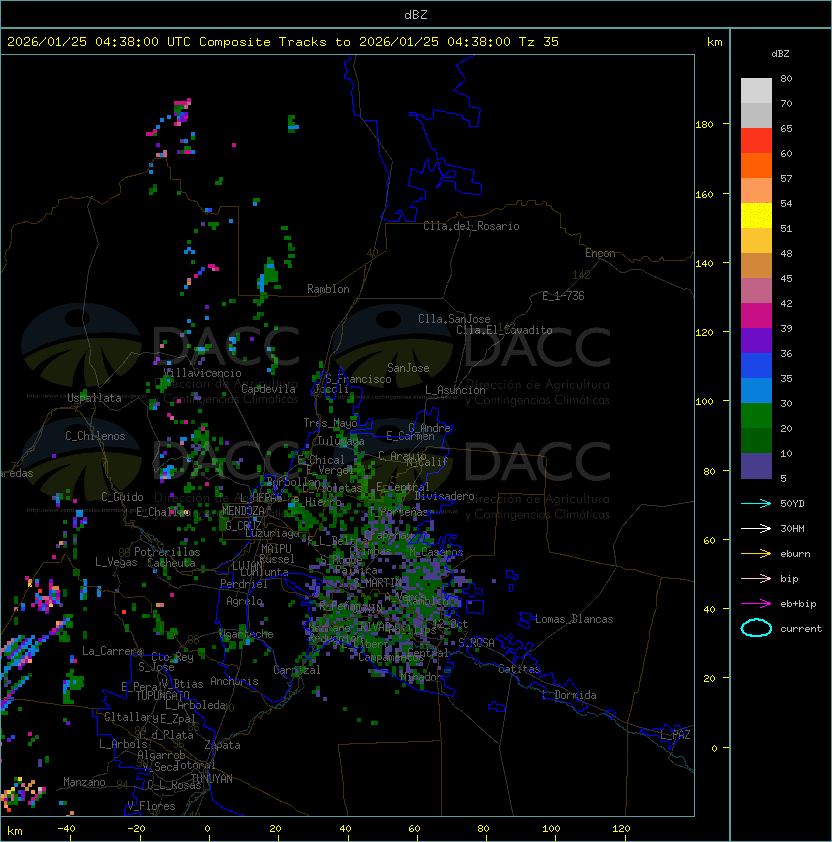Pick the royal blue swatch in dBZ scale
832x842 pixels.
coord(756,366)
